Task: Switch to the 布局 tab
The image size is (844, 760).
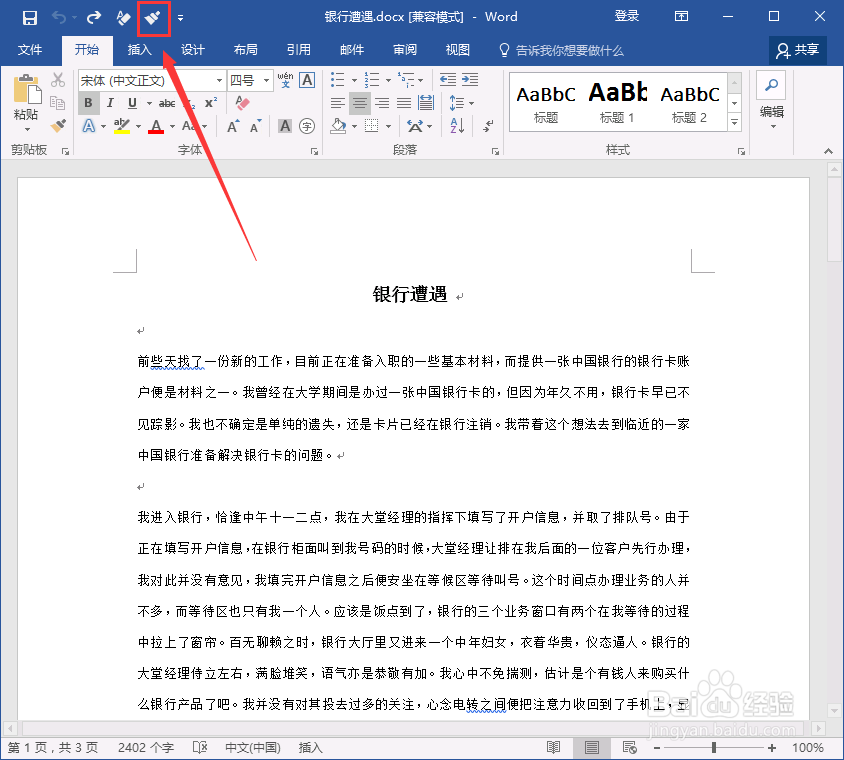Action: tap(245, 50)
